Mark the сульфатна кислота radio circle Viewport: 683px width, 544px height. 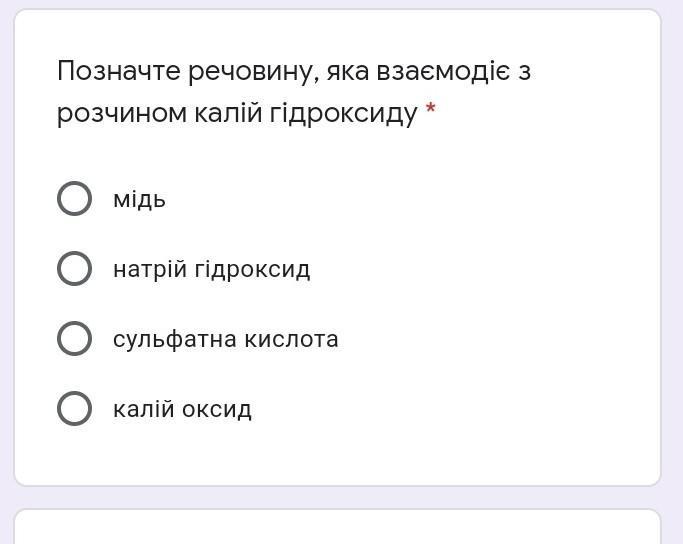tap(75, 339)
